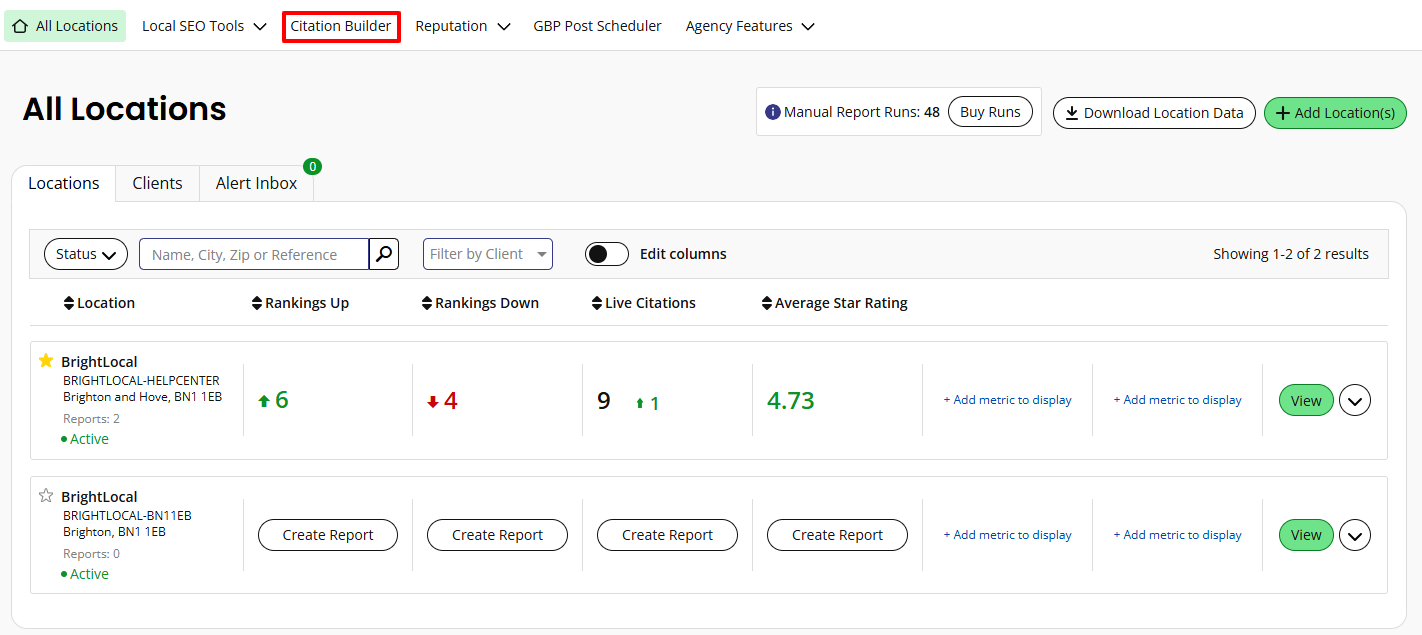Image resolution: width=1422 pixels, height=635 pixels.
Task: Click the Buy Runs button
Action: point(990,112)
